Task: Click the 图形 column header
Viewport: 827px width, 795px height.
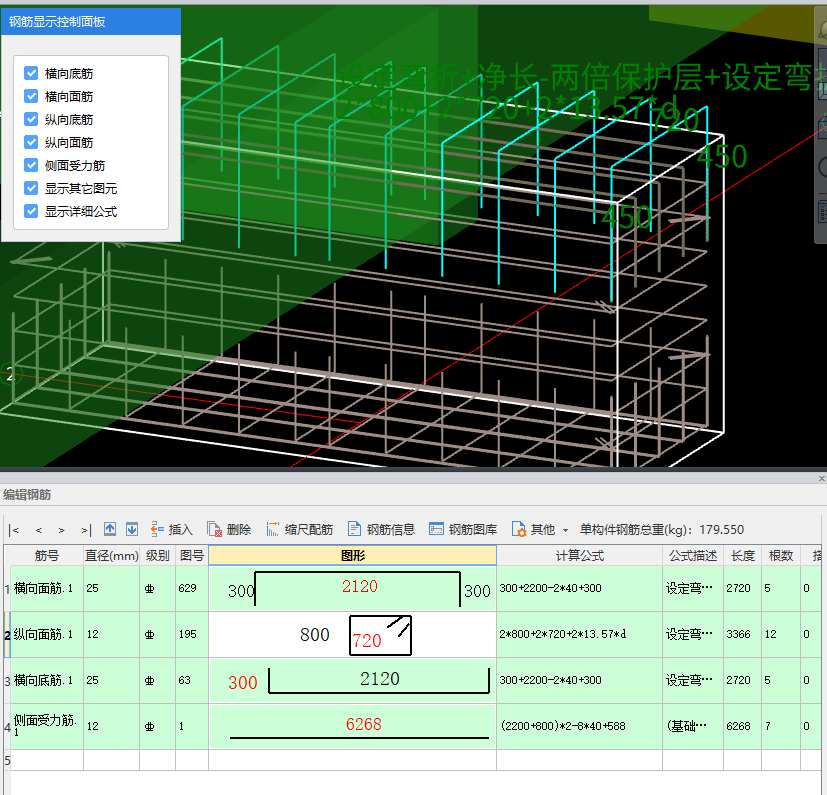Action: click(x=352, y=555)
